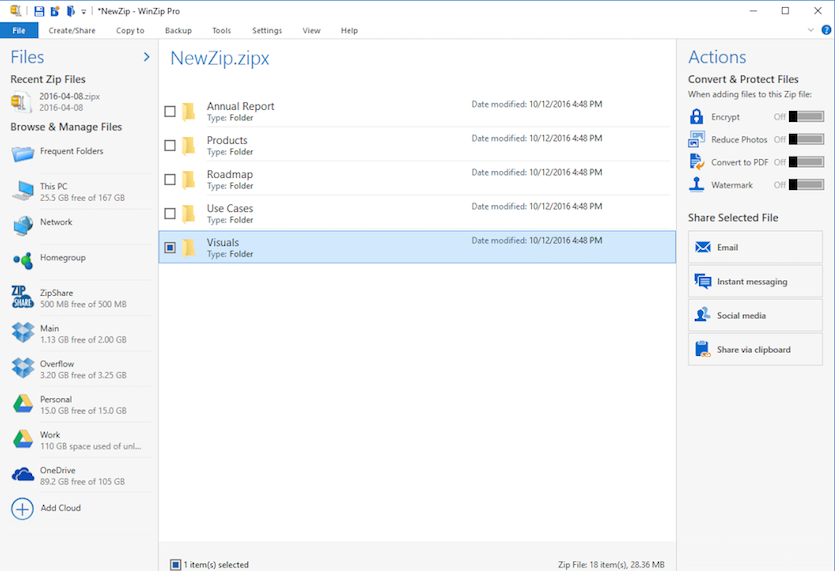The image size is (835, 571).
Task: Check the Roadmap folder checkbox
Action: pos(170,180)
